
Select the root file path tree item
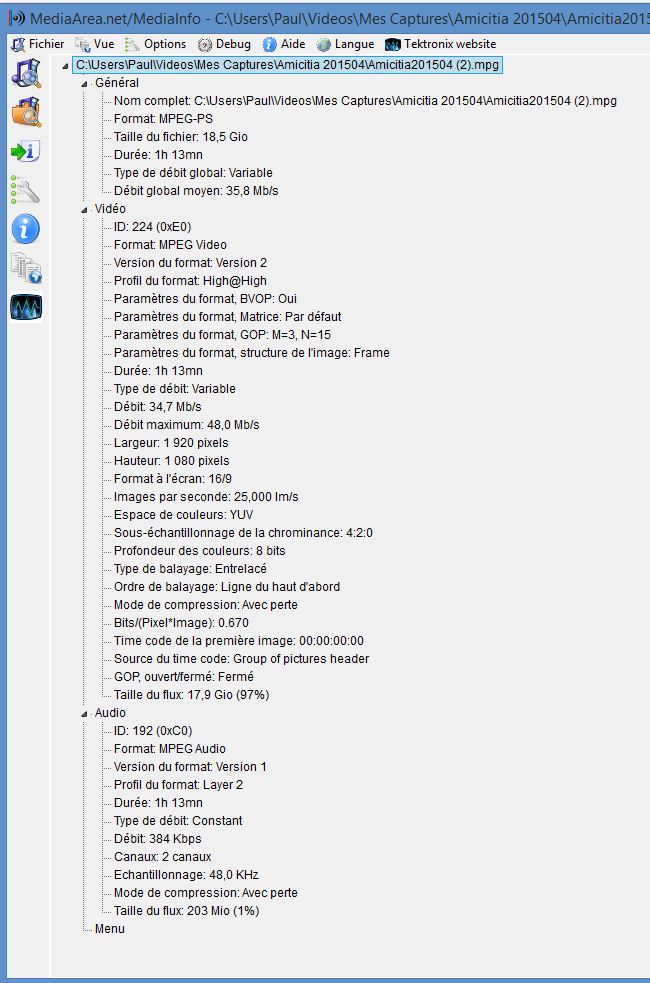point(288,65)
